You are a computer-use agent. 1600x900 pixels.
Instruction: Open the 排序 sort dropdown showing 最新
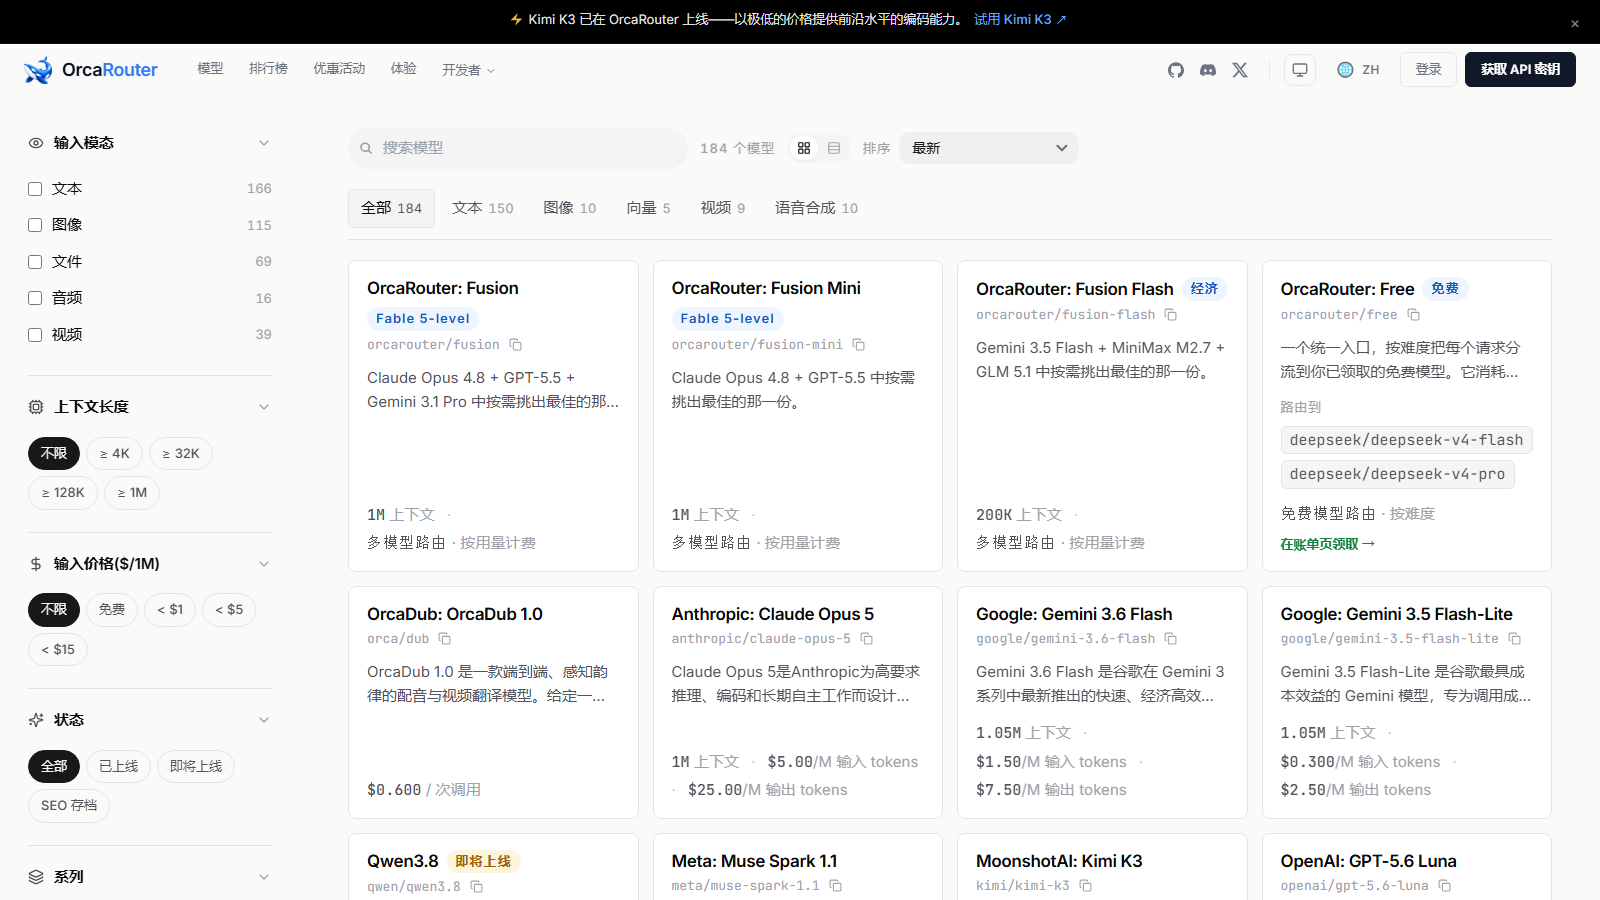(989, 148)
